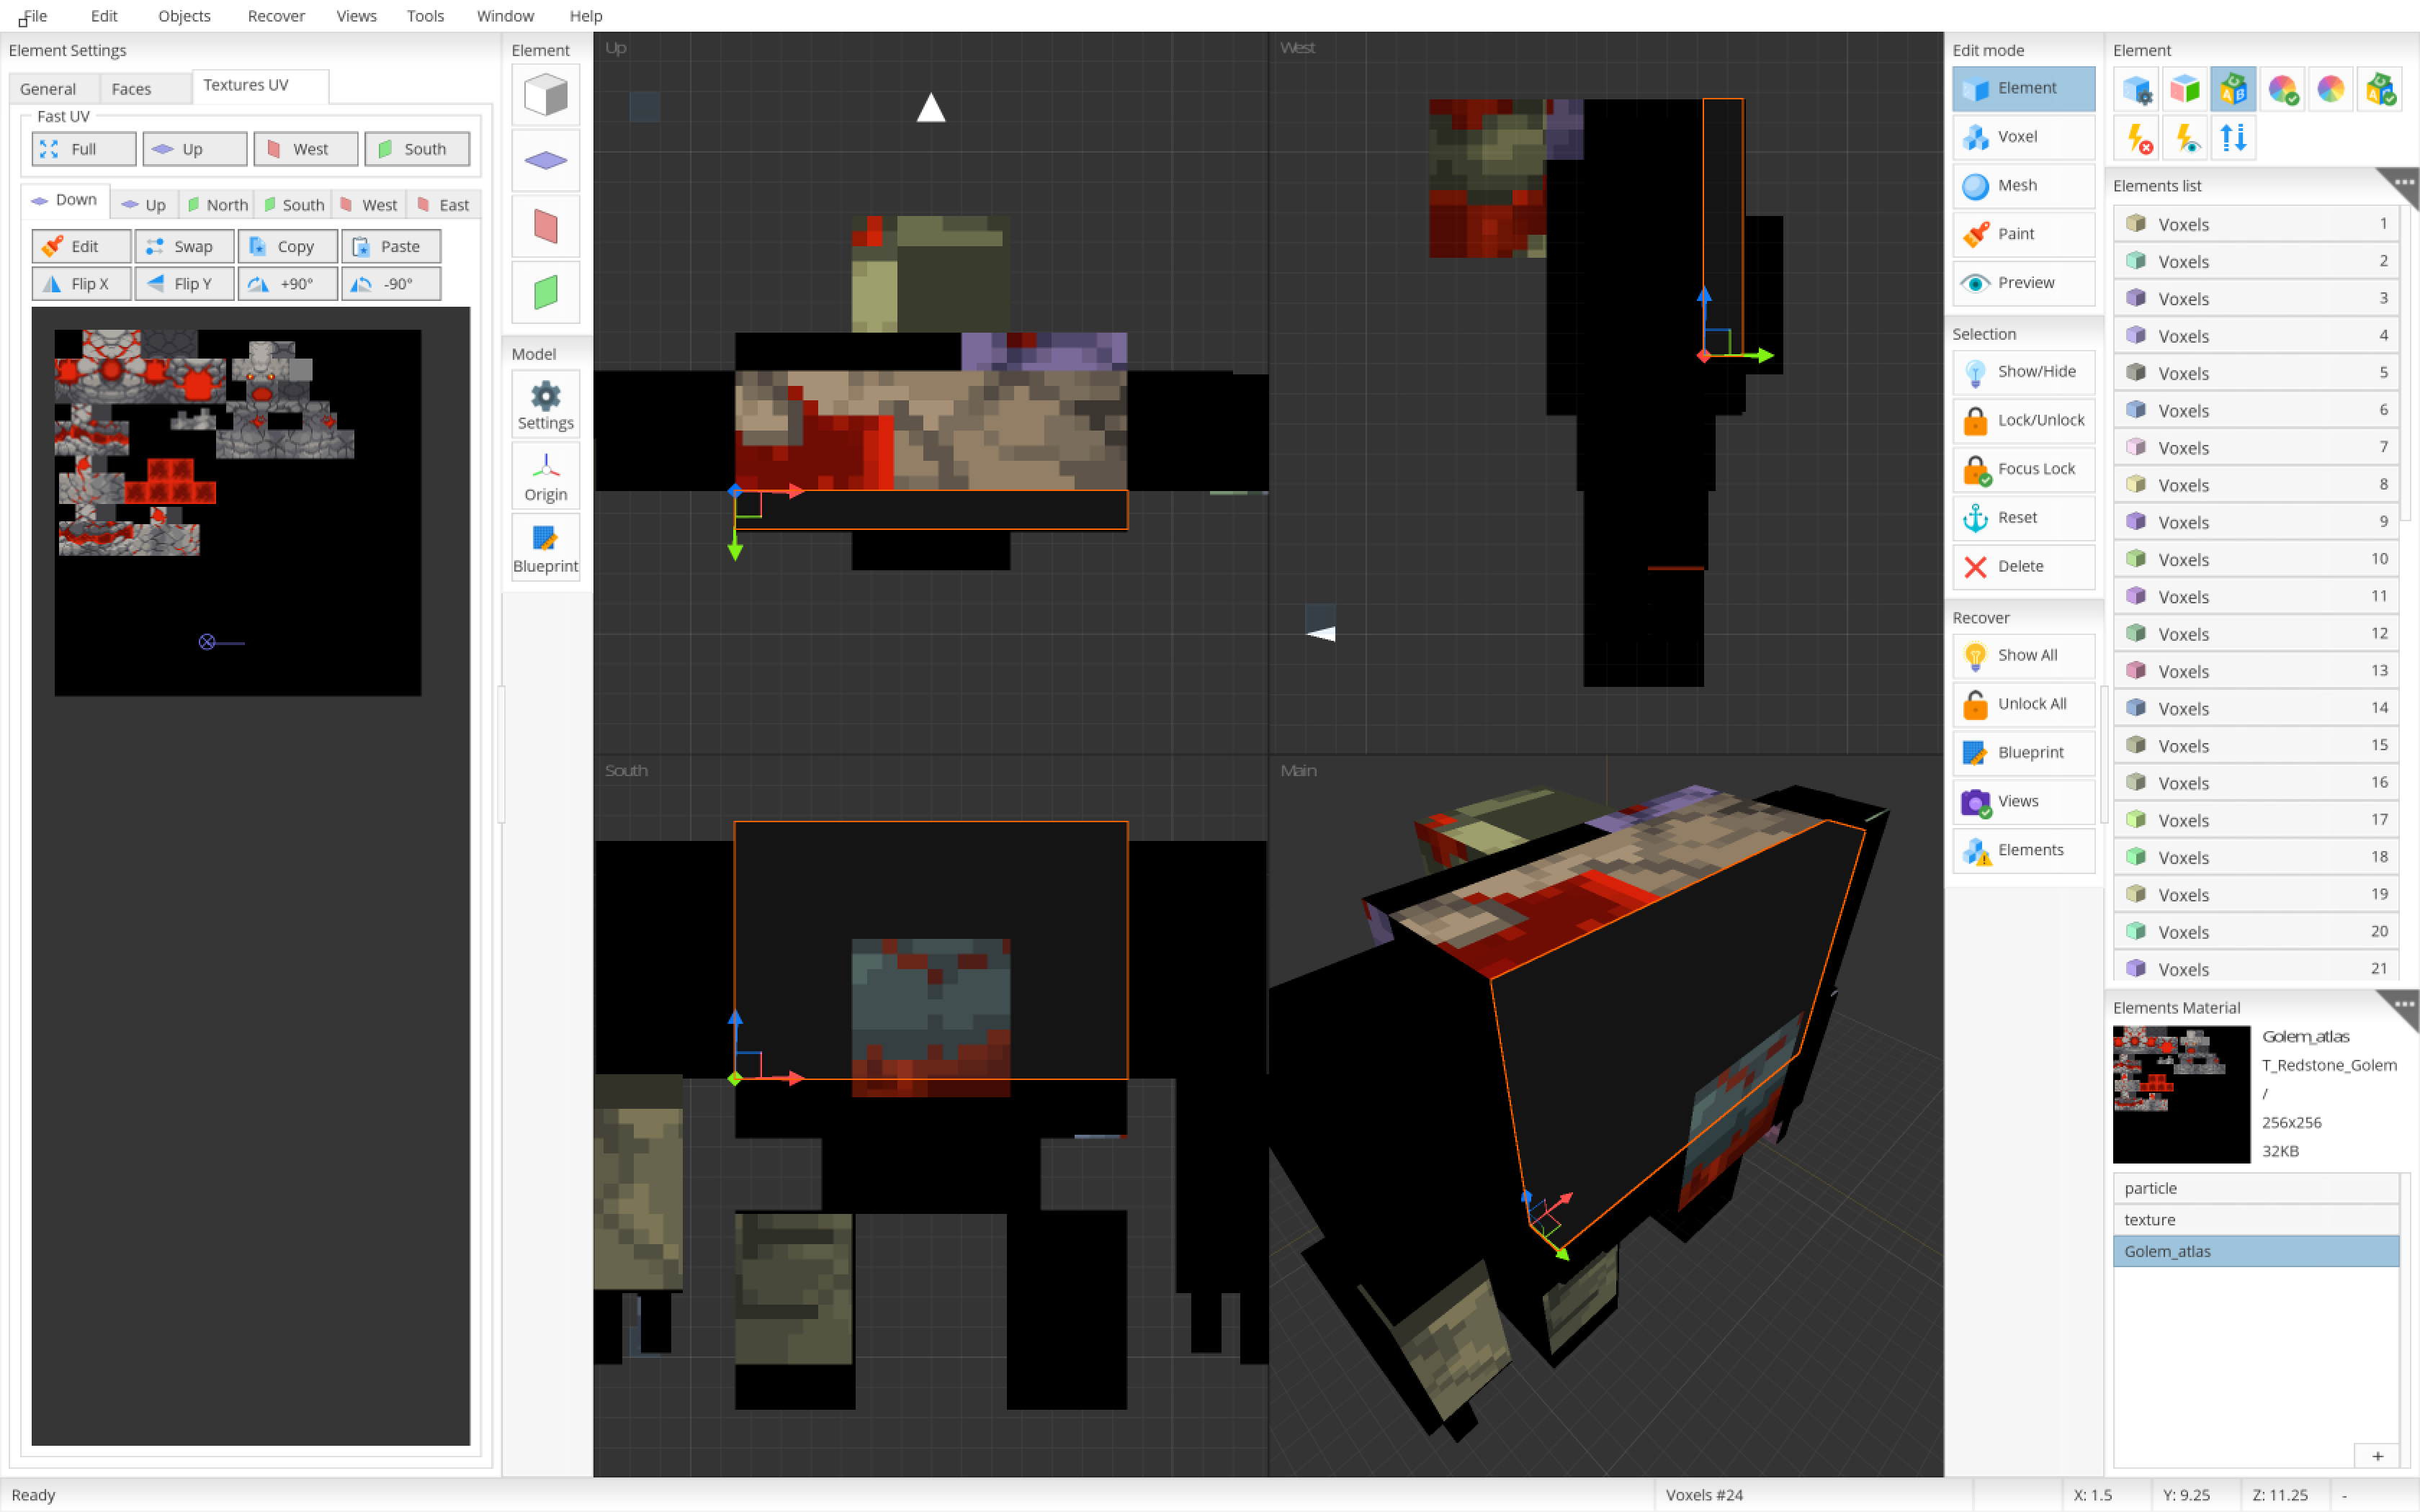Image resolution: width=2420 pixels, height=1512 pixels.
Task: Apply Fast UV South
Action: coord(416,149)
